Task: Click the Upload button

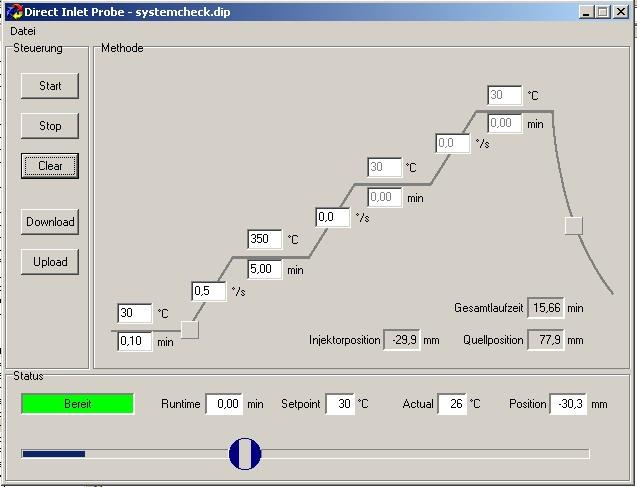Action: 50,262
